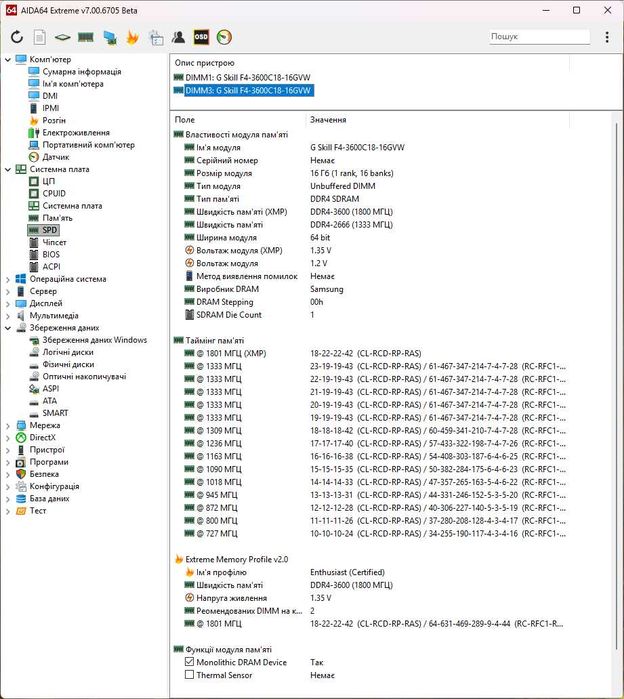Expand the Дисплей tree node
This screenshot has width=624, height=699.
[x=8, y=304]
